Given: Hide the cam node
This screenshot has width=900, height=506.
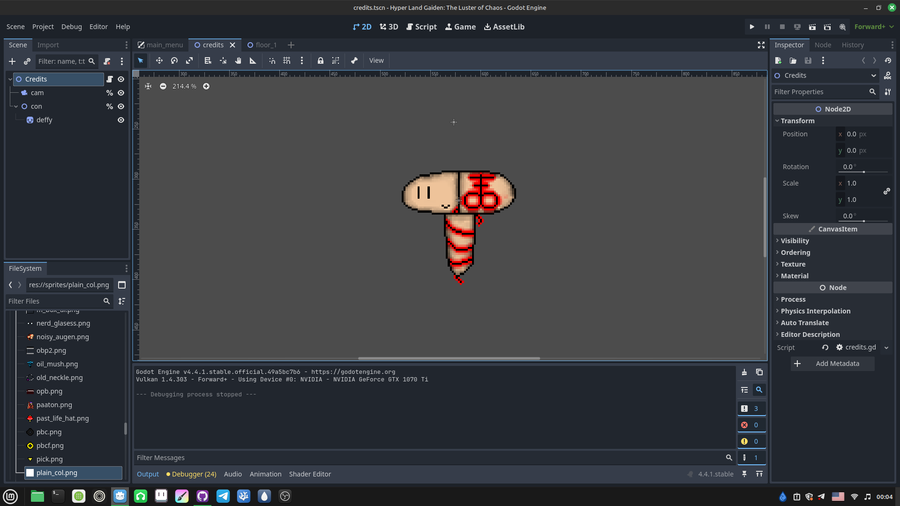Looking at the screenshot, I should tap(121, 92).
